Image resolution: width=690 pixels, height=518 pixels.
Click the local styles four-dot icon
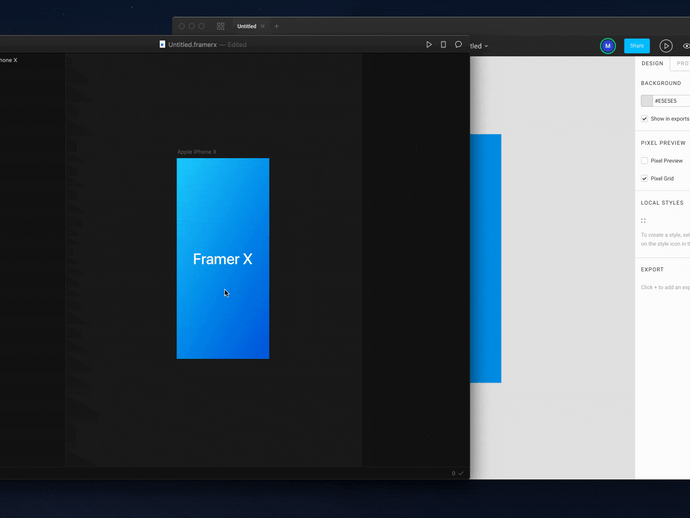click(x=643, y=220)
